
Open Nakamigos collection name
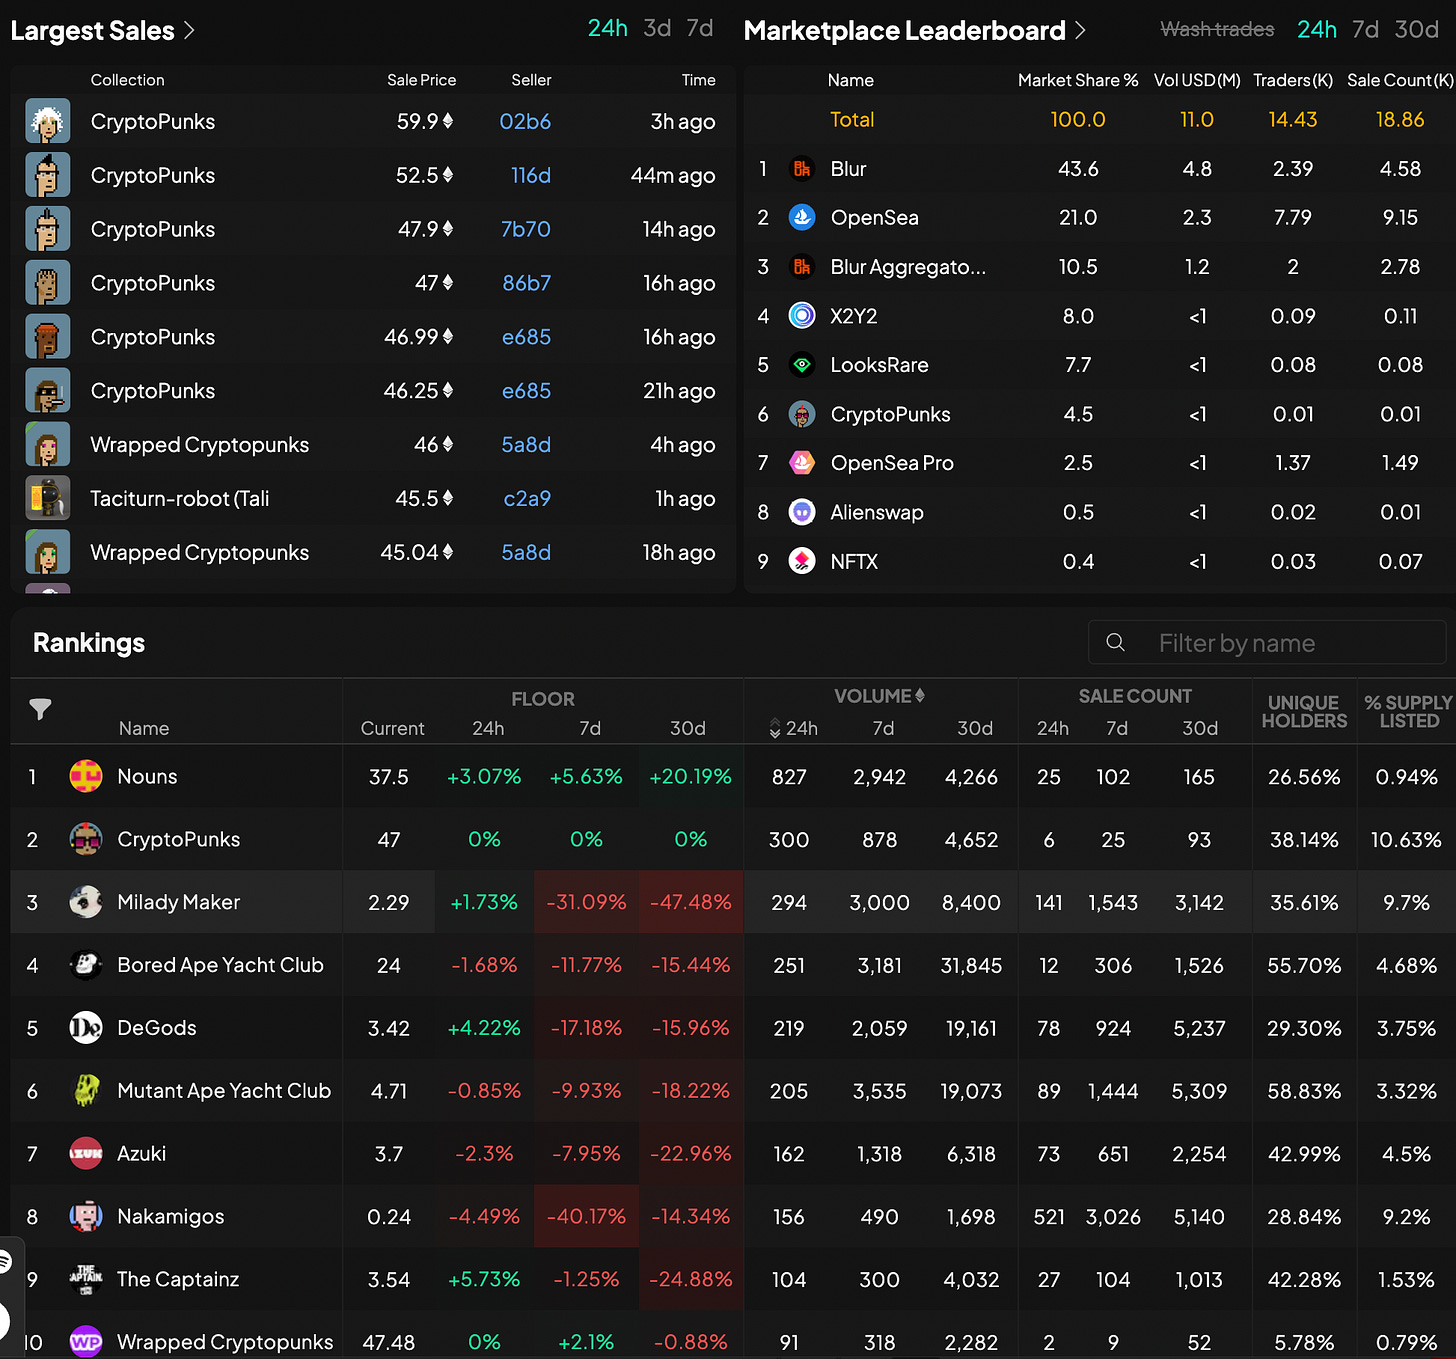(171, 1217)
